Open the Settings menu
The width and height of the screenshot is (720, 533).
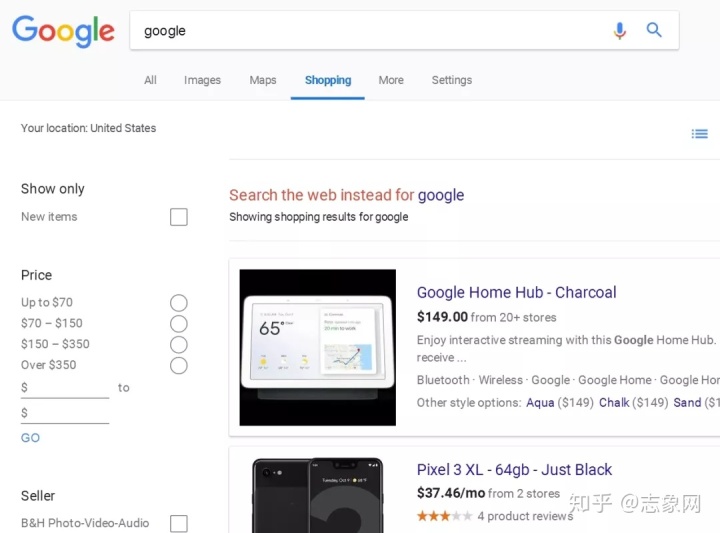tap(452, 80)
